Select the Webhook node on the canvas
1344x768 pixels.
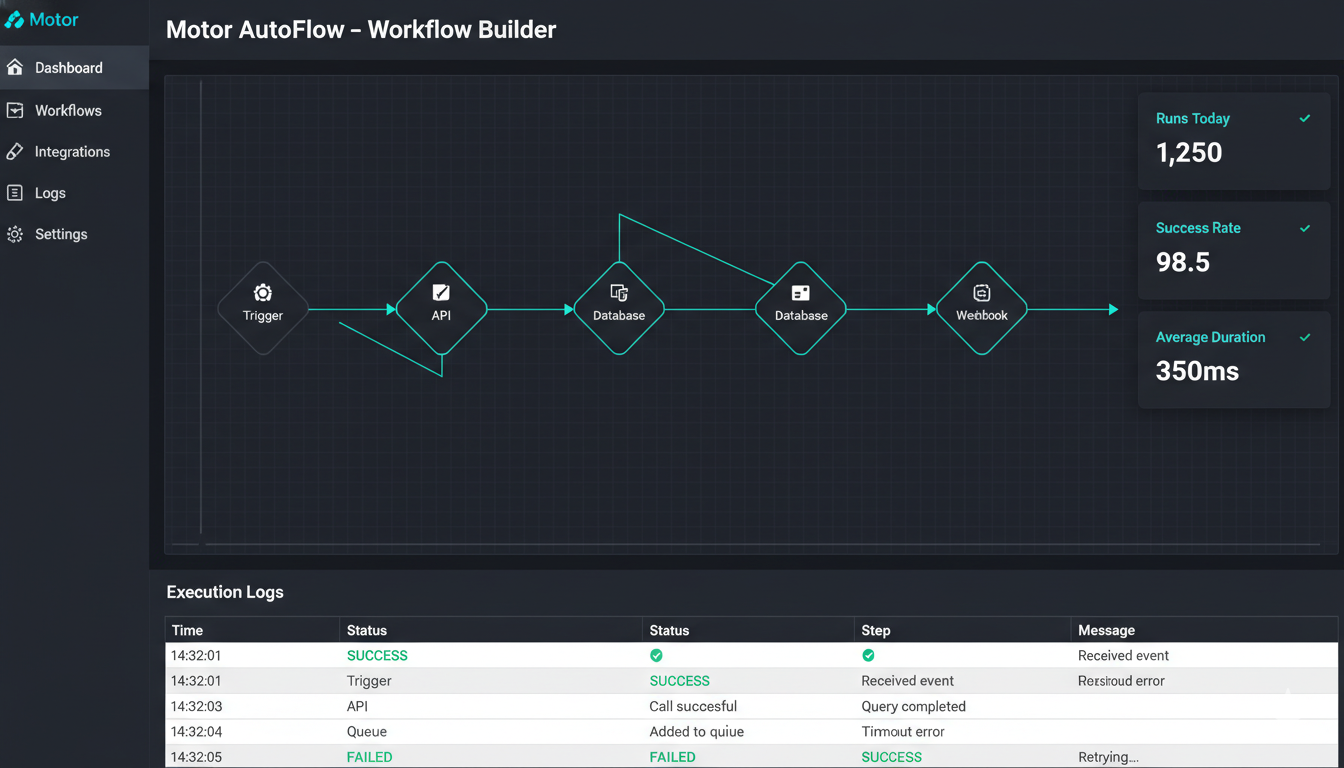click(x=981, y=308)
